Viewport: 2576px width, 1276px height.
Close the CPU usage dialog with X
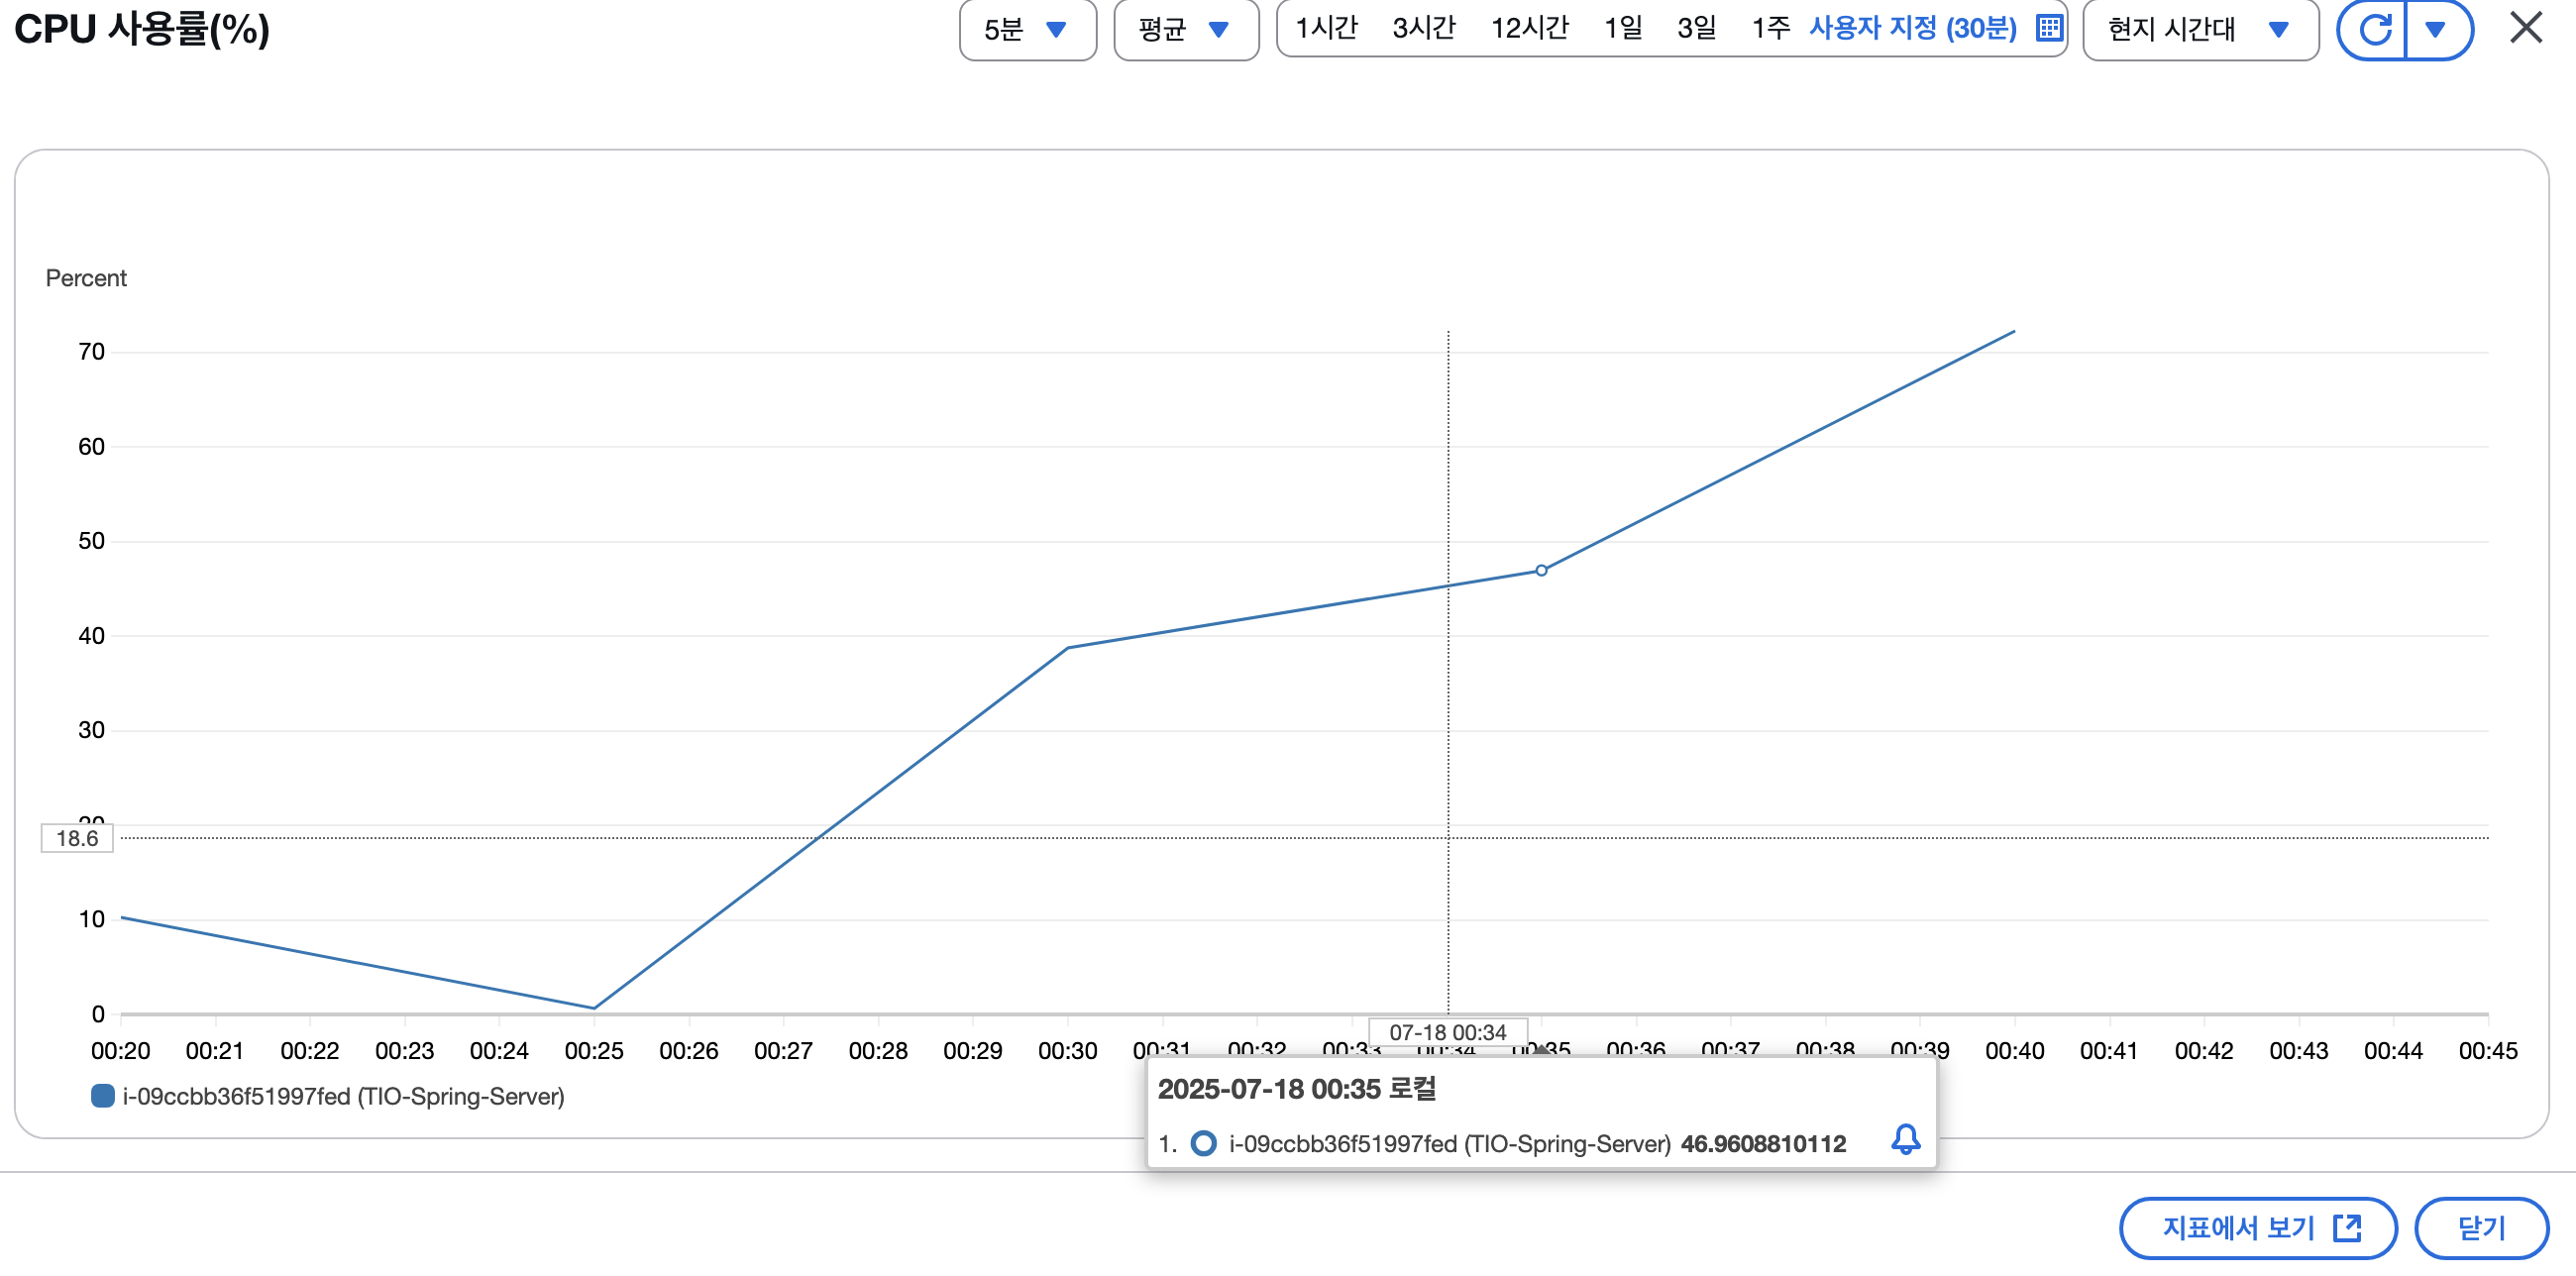[x=2525, y=28]
